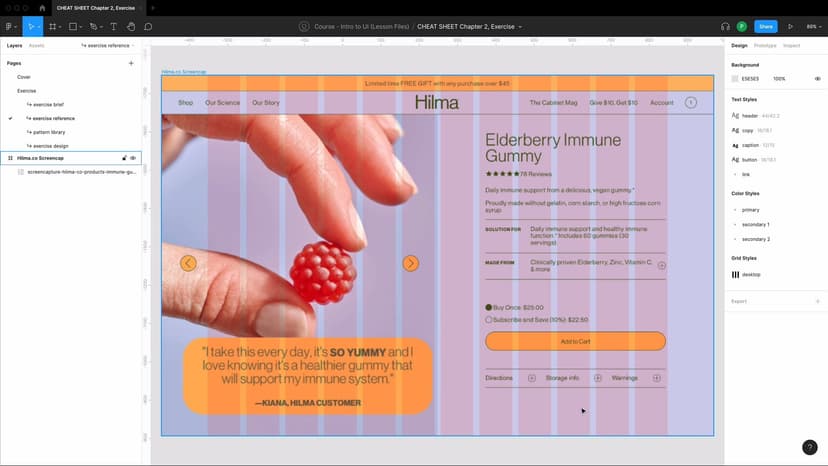The width and height of the screenshot is (828, 466).
Task: Switch to the Prototype tab
Action: point(765,45)
